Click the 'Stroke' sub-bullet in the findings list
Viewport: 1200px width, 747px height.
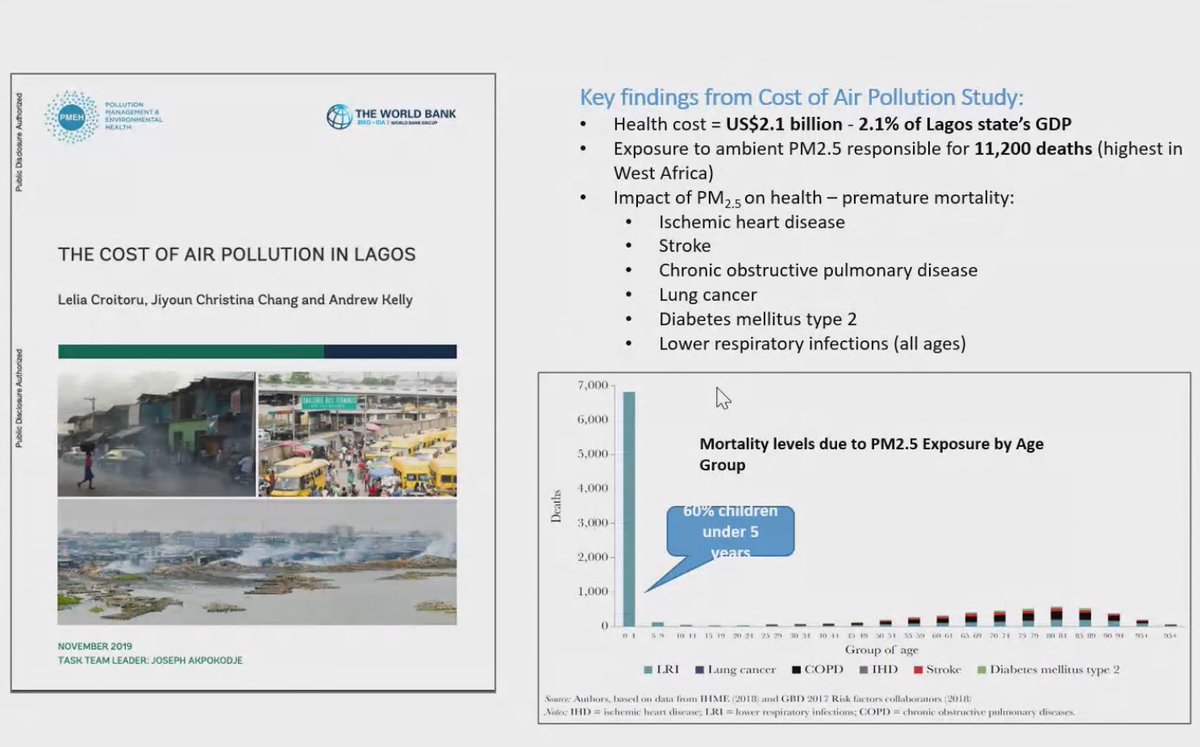(x=685, y=246)
